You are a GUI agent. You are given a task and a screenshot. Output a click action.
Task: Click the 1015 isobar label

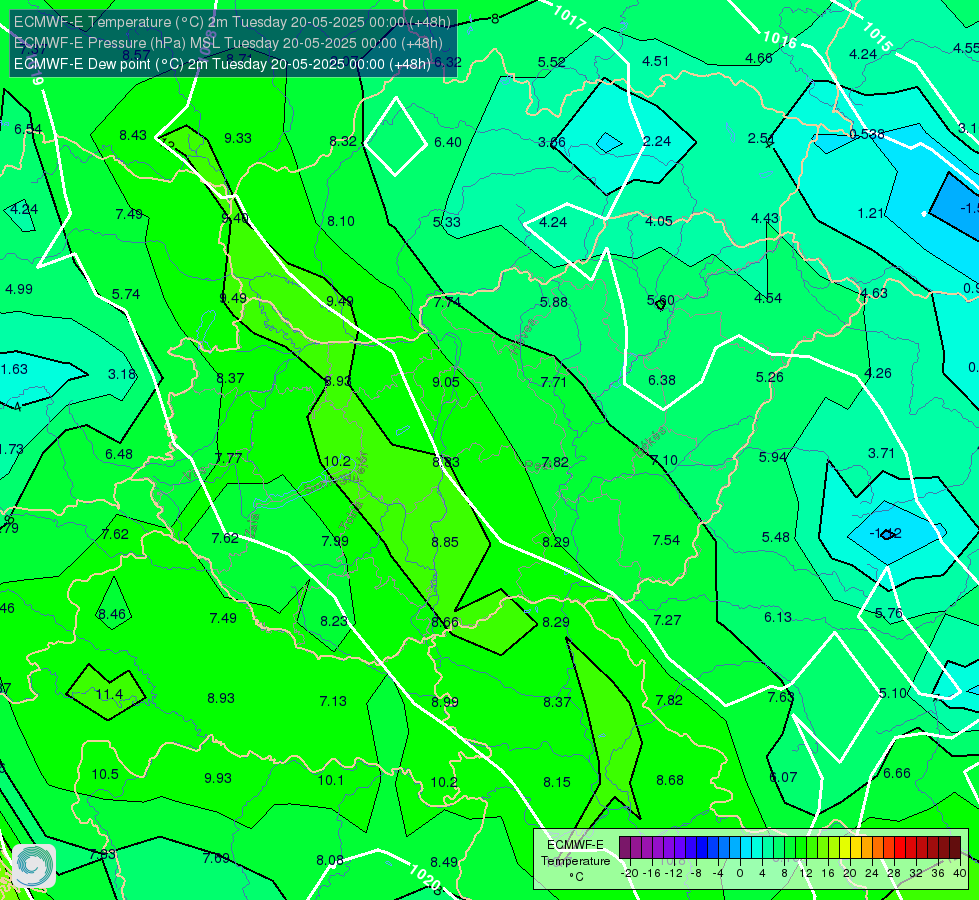(877, 37)
